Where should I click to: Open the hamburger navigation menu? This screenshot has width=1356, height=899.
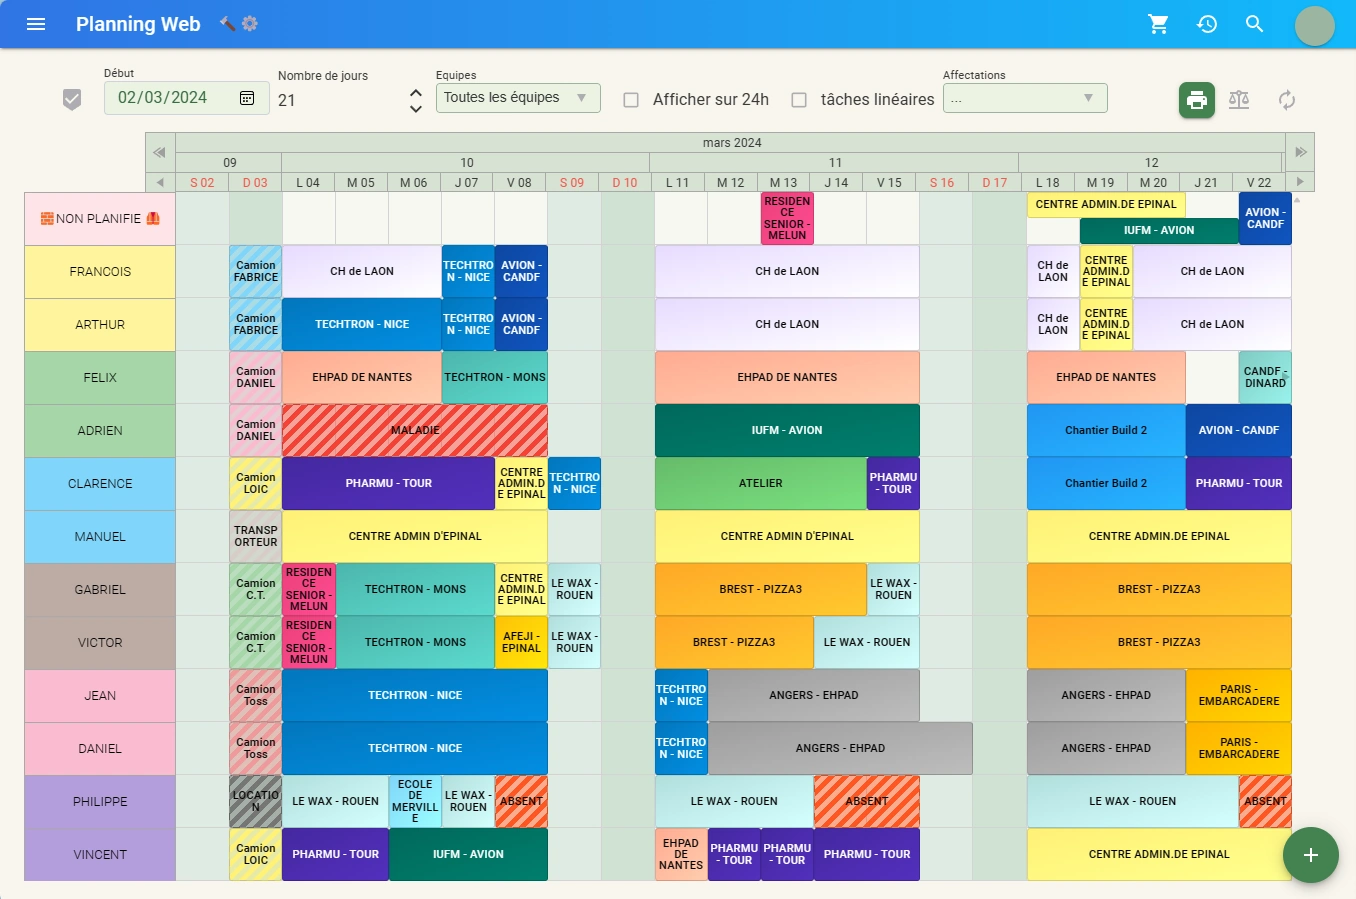[36, 24]
